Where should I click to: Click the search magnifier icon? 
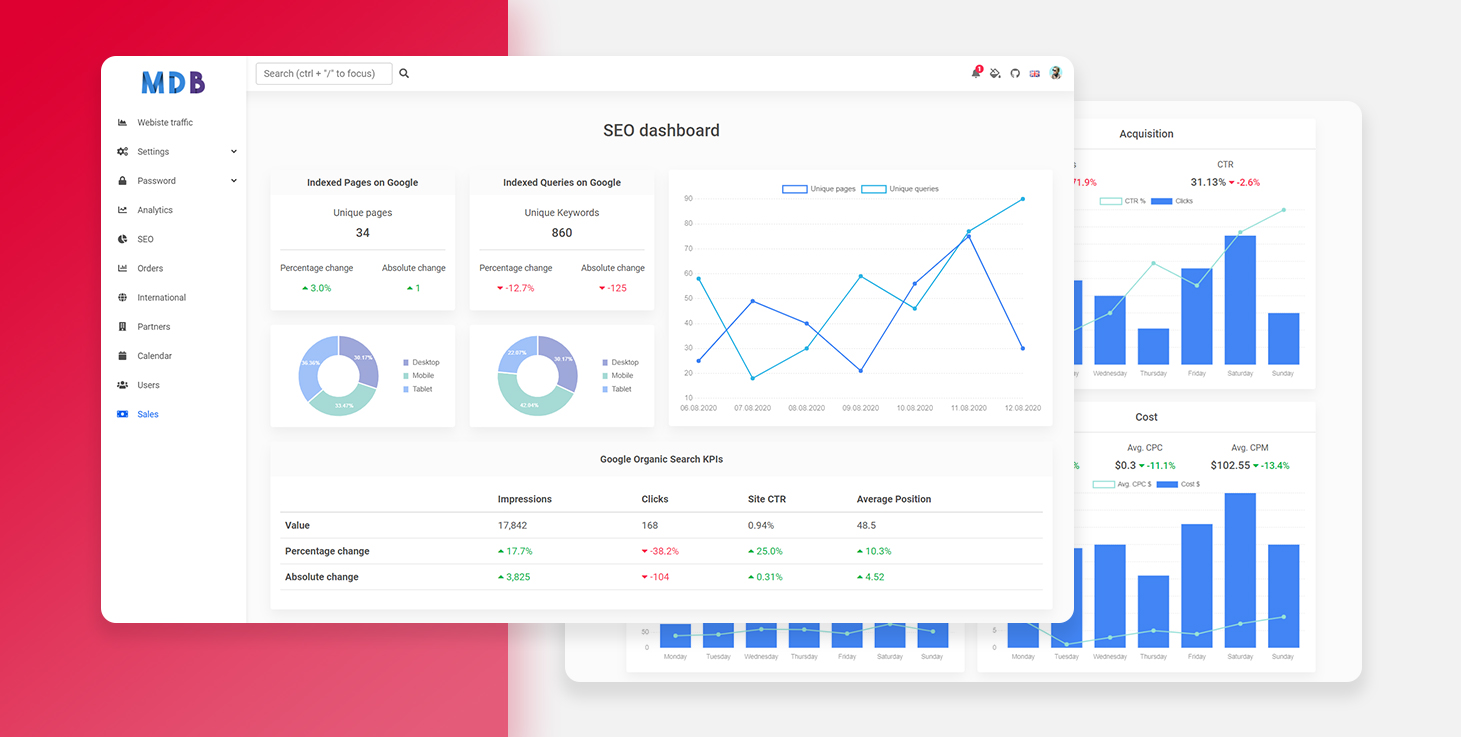click(x=404, y=73)
